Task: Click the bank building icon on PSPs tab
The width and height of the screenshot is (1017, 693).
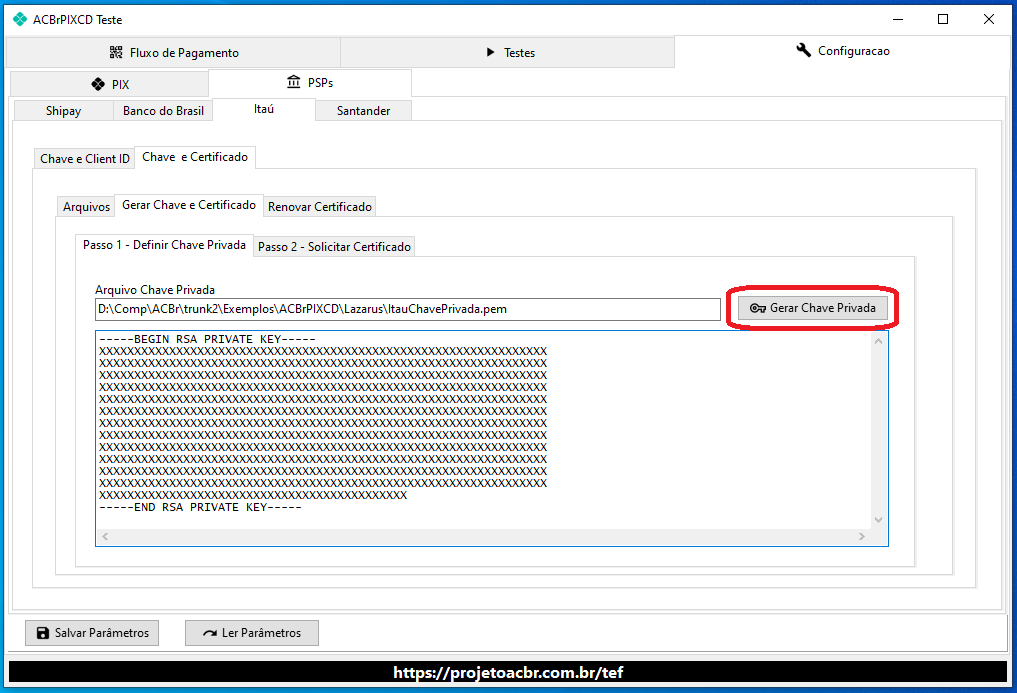Action: click(x=294, y=82)
